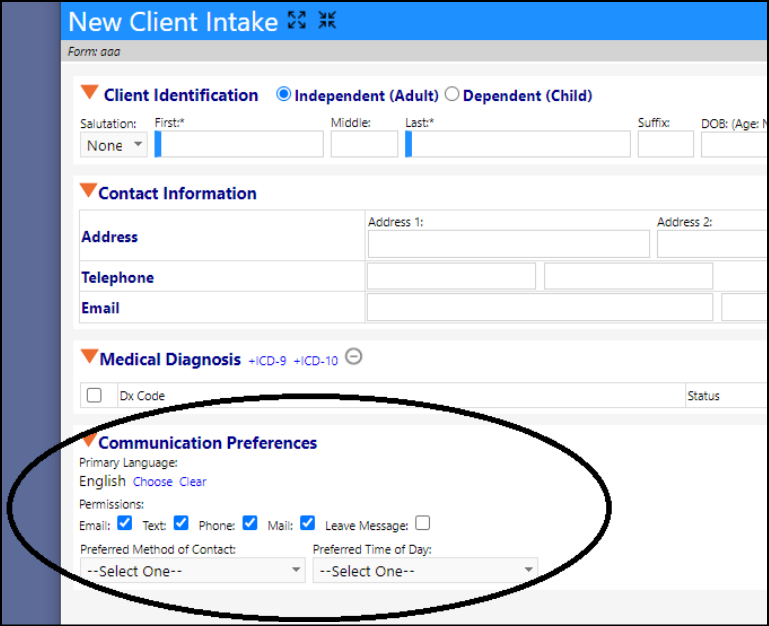Open the Salutation dropdown showing None
Image resolution: width=769 pixels, height=626 pixels.
114,145
